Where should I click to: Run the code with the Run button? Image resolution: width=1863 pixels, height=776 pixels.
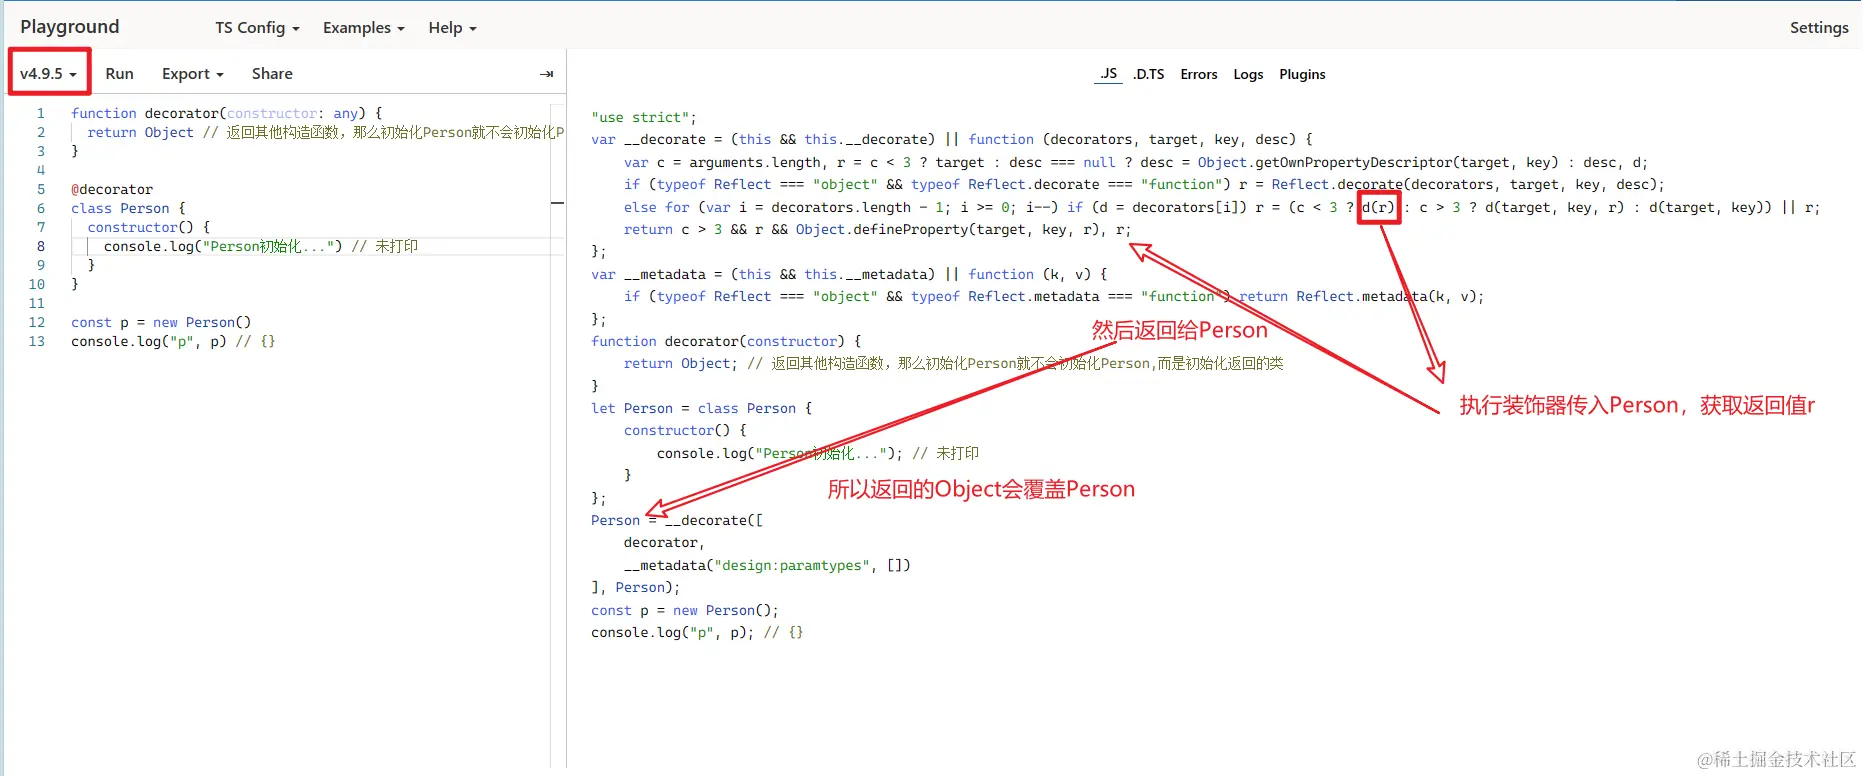point(119,74)
